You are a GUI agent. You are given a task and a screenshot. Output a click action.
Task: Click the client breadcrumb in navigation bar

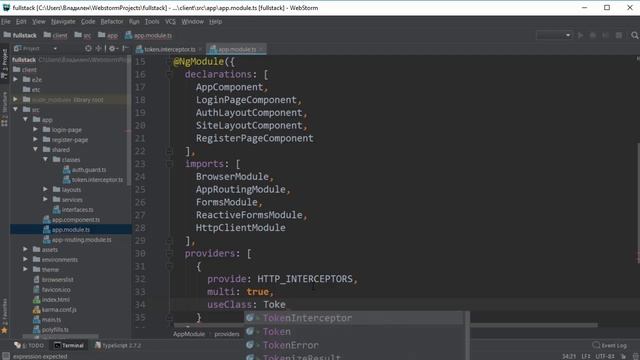click(56, 36)
